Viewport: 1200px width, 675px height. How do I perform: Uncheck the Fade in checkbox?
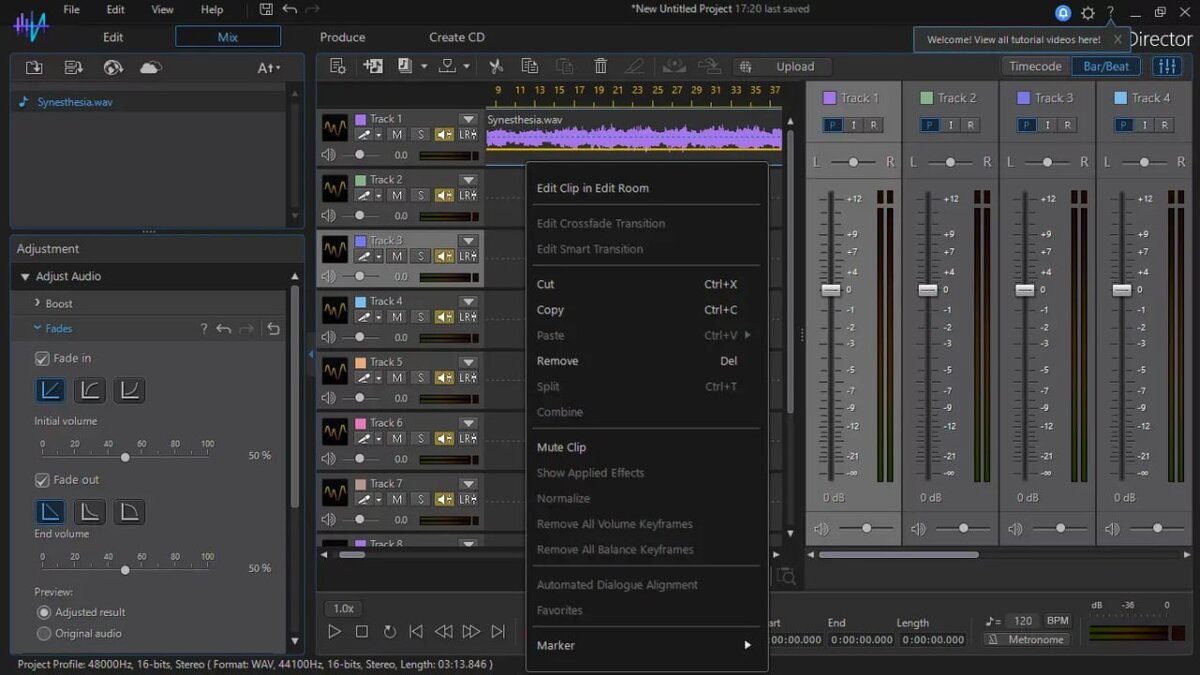pos(42,358)
